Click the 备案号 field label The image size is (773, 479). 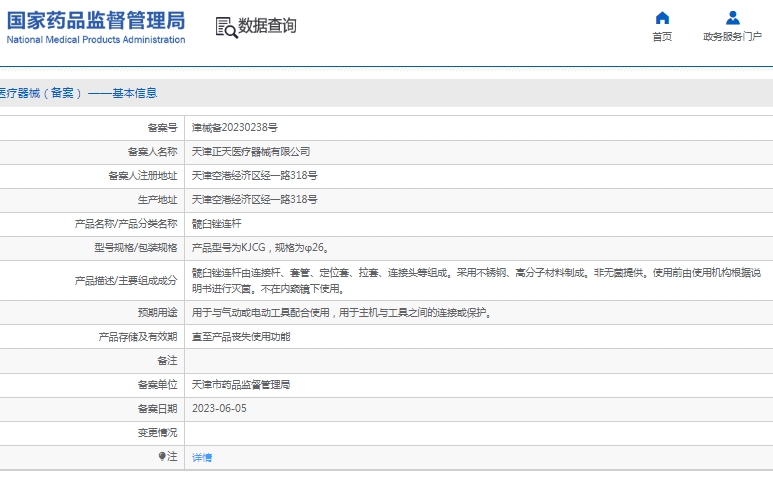(x=162, y=128)
